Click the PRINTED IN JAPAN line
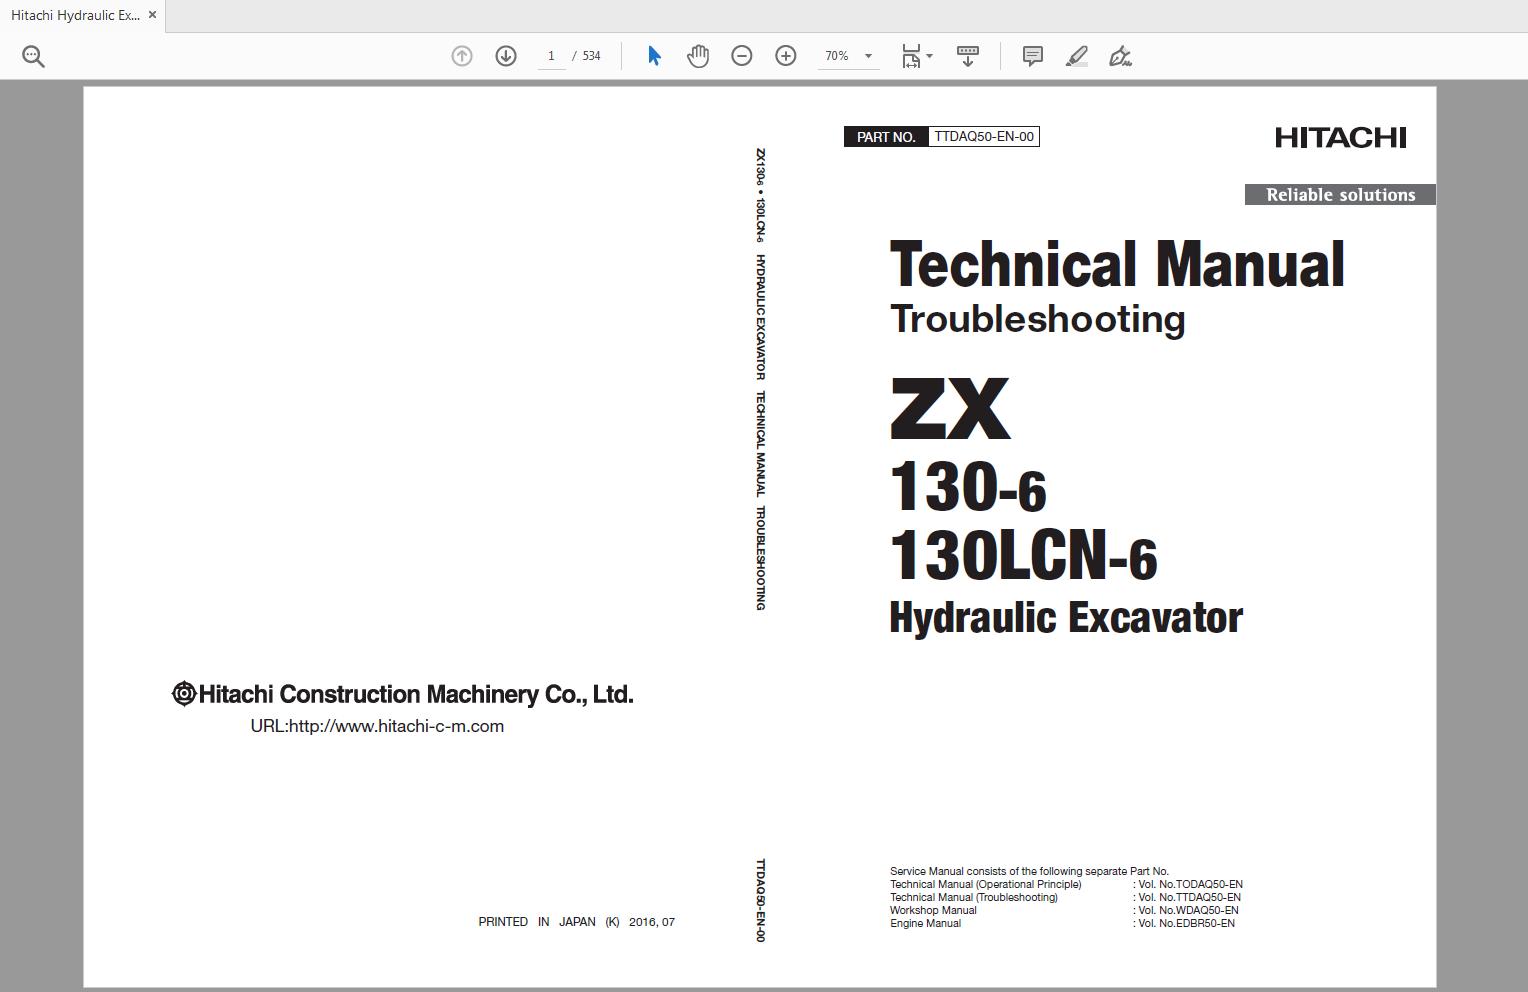1528x992 pixels. click(577, 922)
